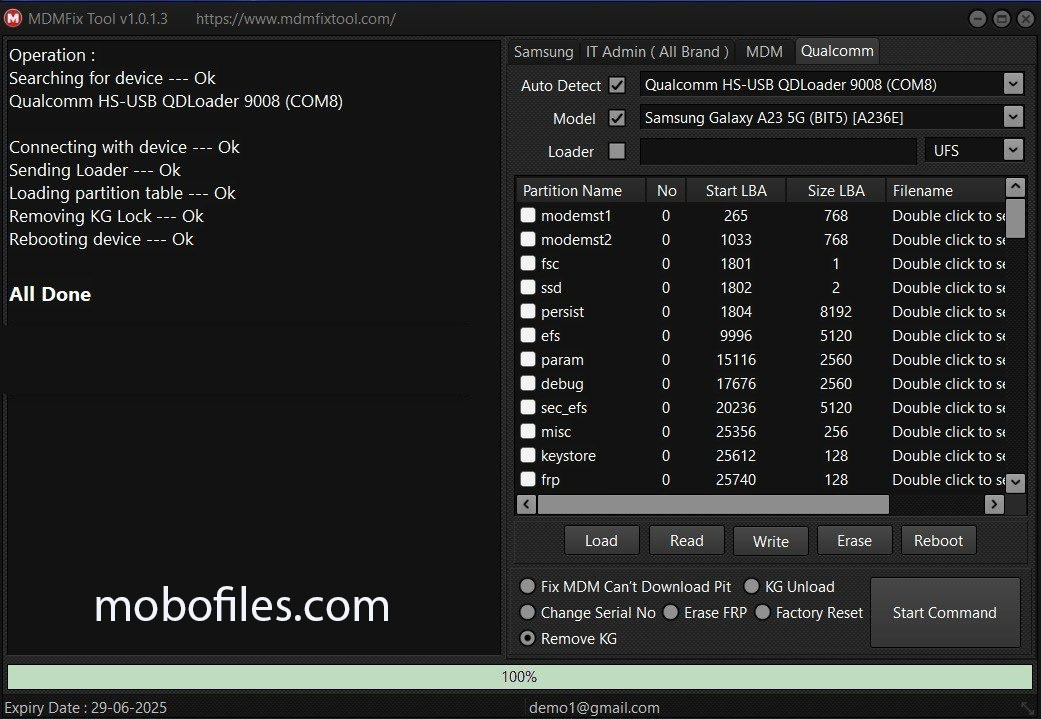Maximize the MDMFix Tool window
1041x719 pixels.
(1001, 19)
